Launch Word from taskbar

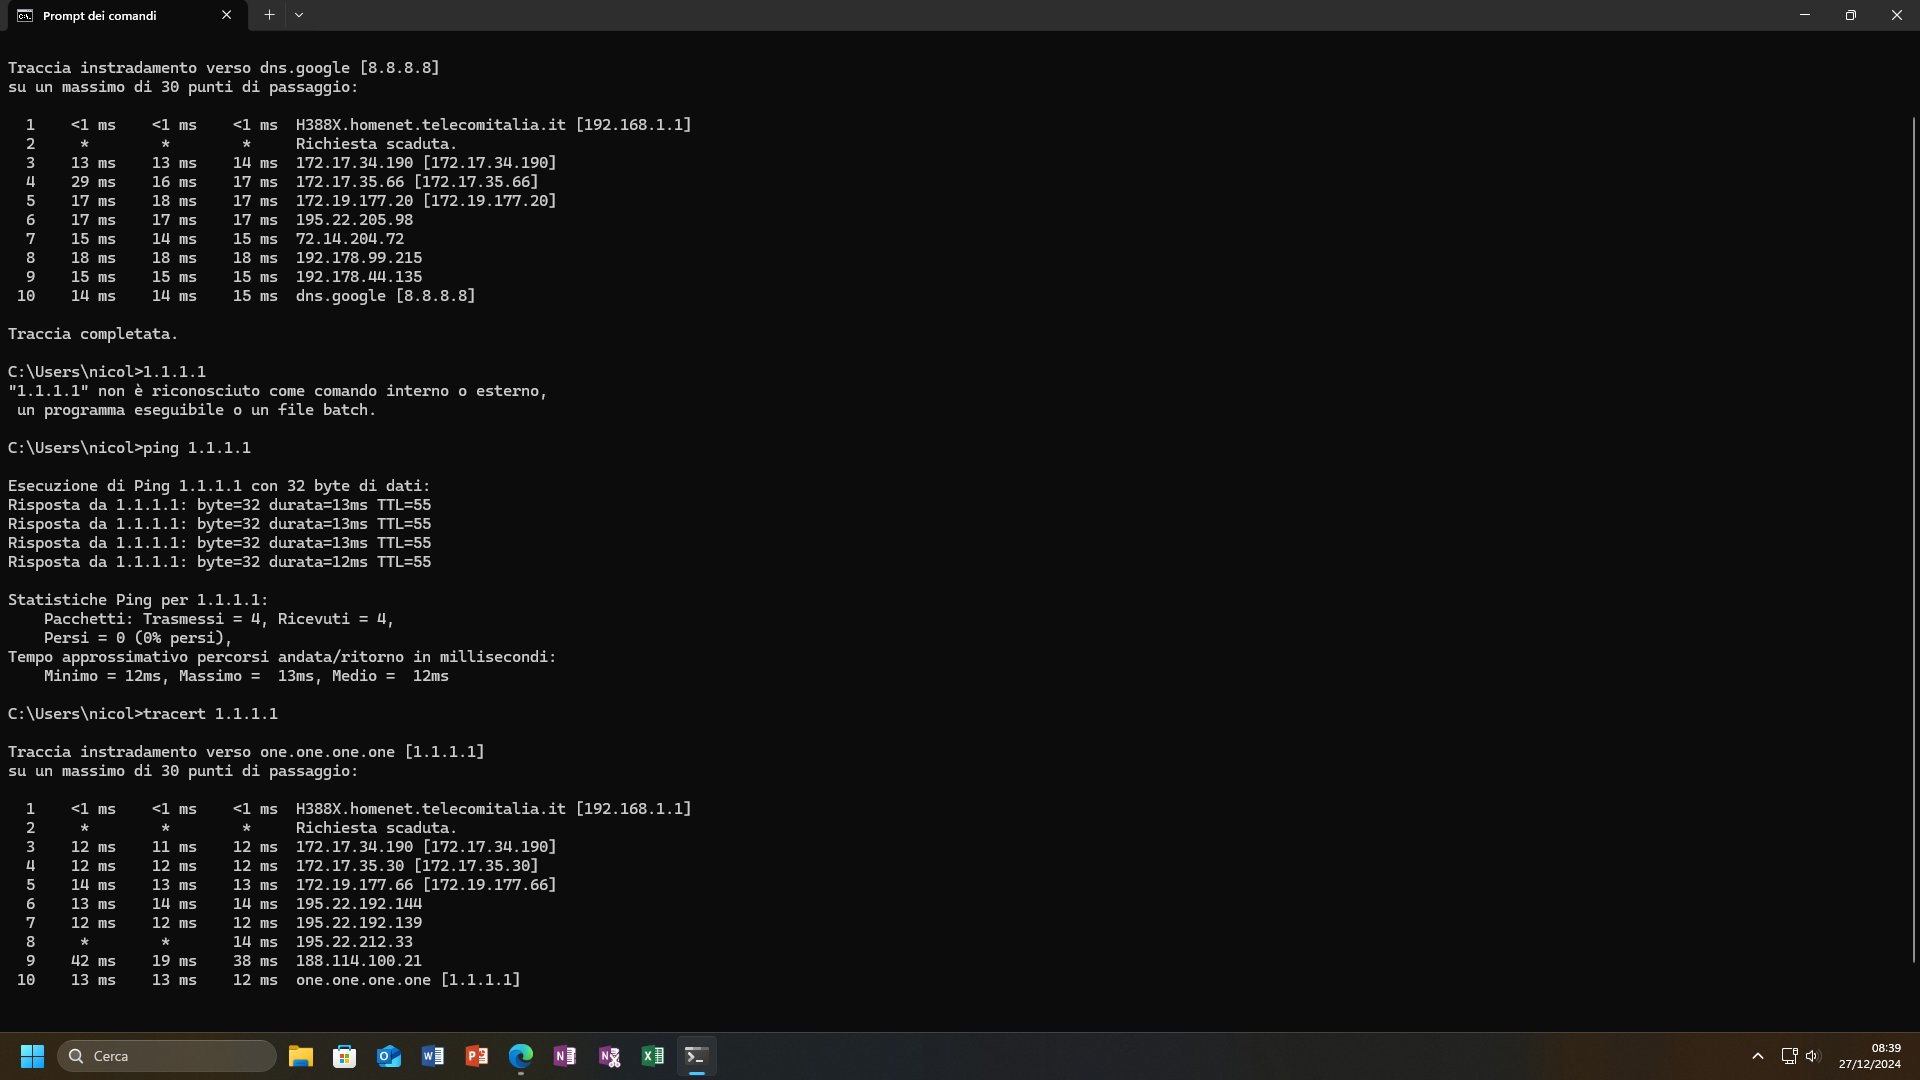[433, 1056]
